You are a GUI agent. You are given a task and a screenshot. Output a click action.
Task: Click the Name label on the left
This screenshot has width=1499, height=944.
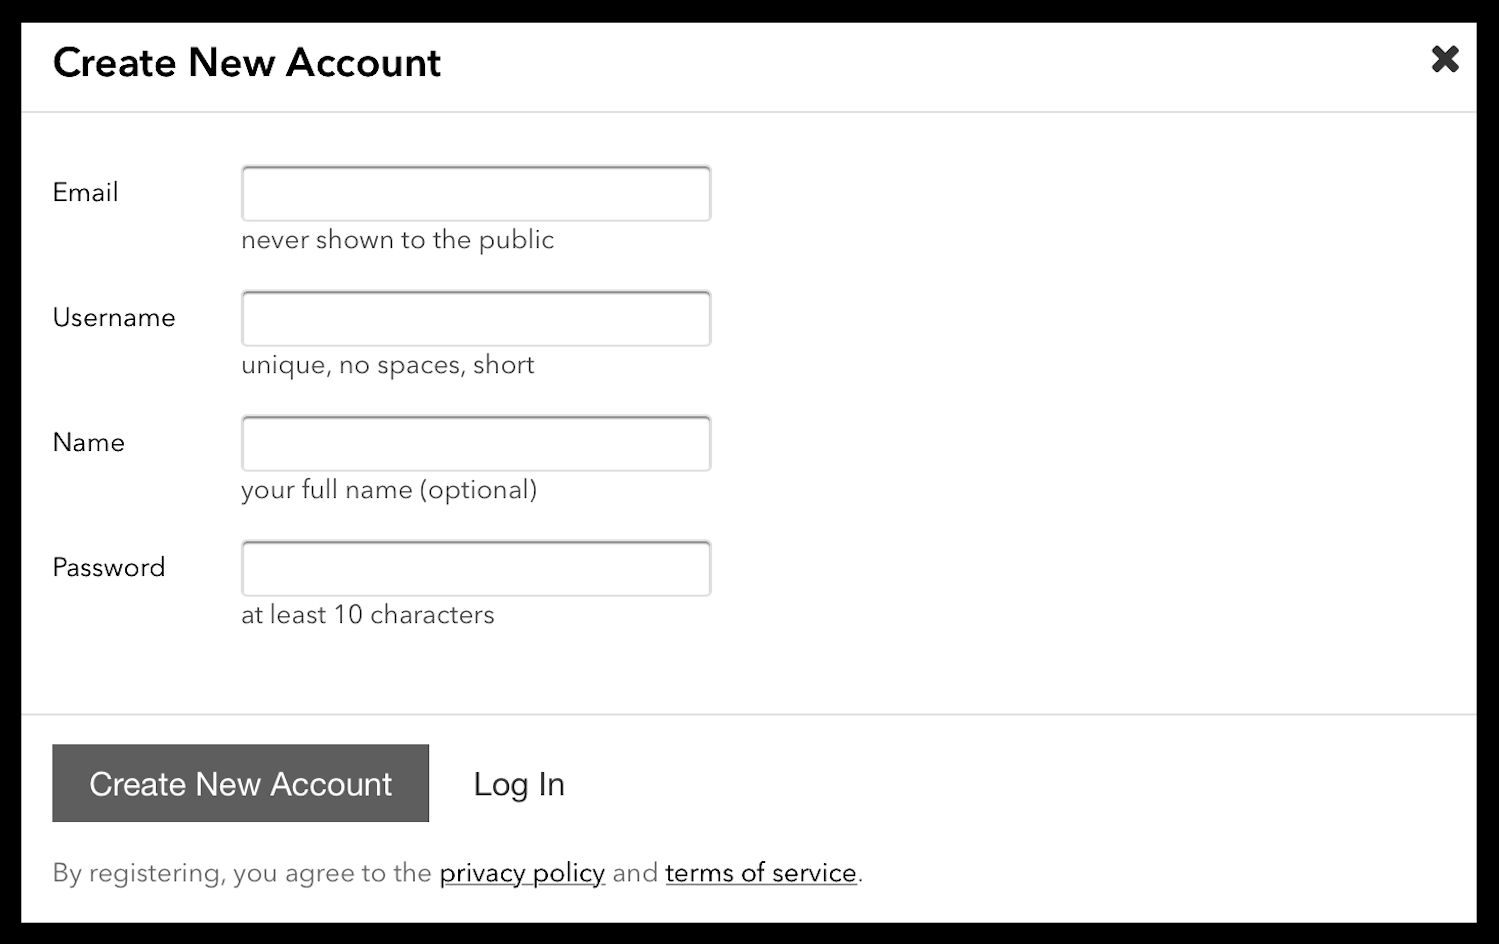pos(88,443)
